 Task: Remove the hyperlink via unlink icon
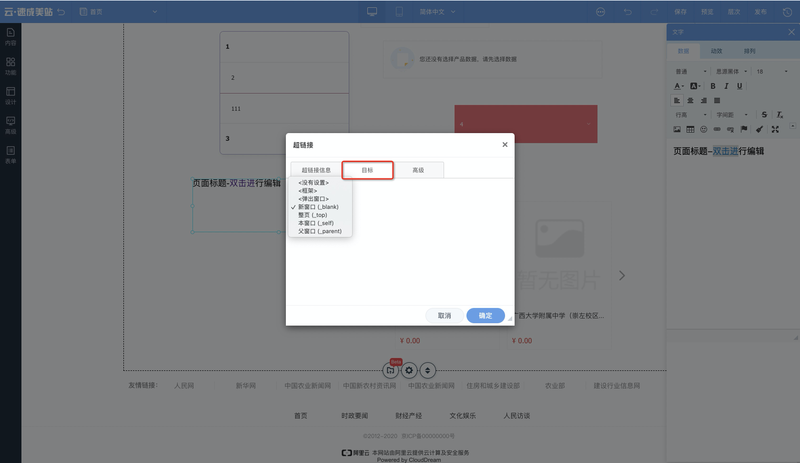tap(730, 129)
